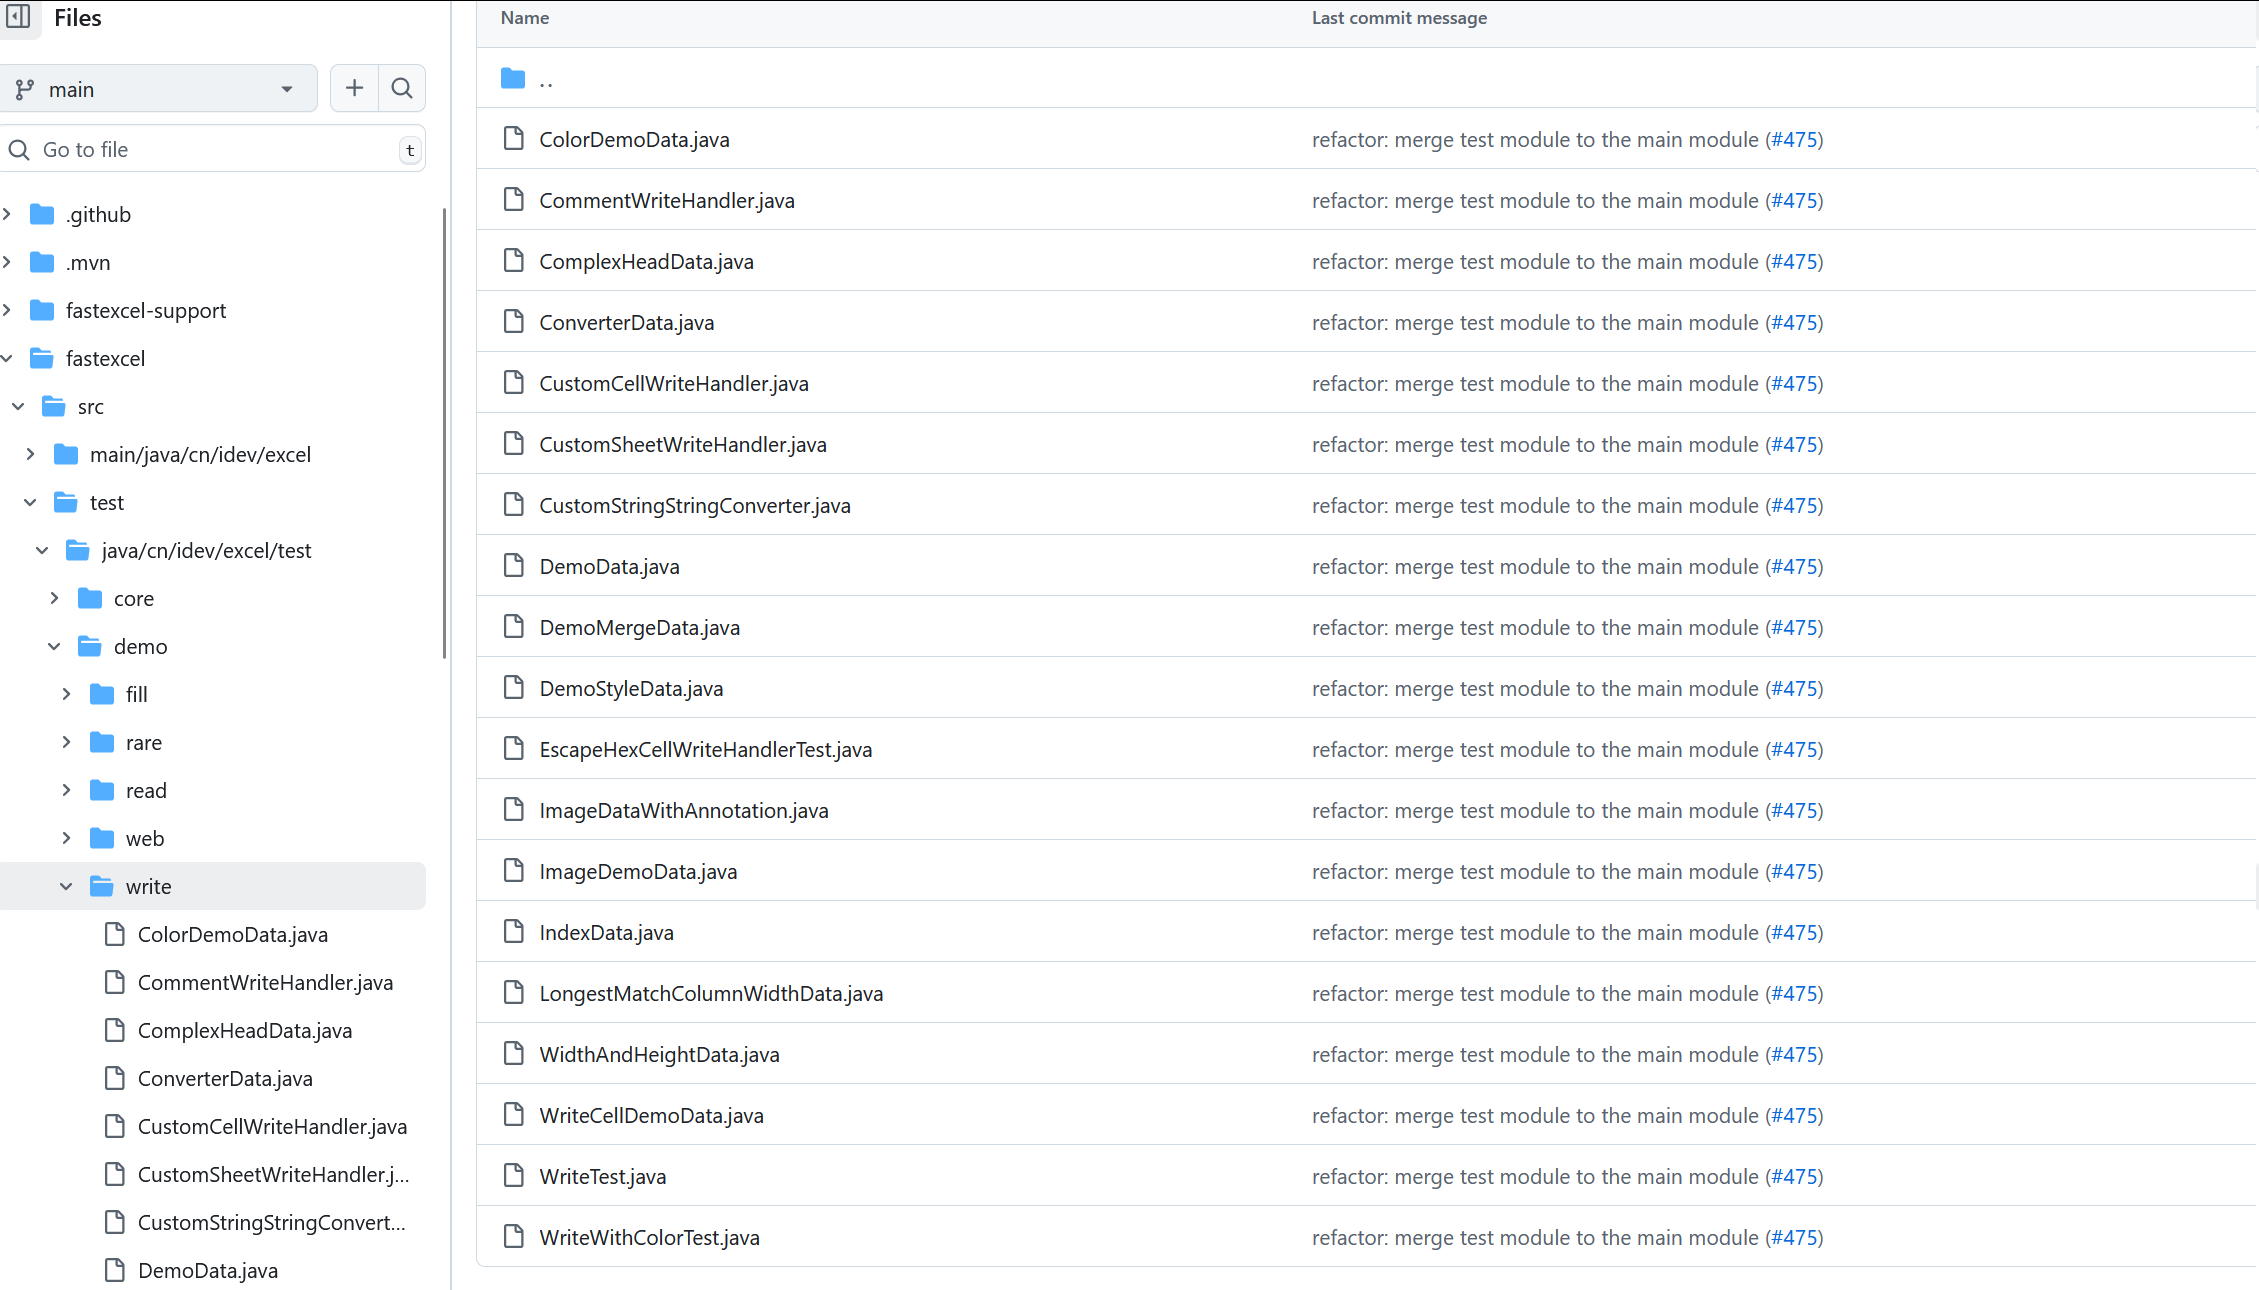This screenshot has height=1290, width=2259.
Task: Open LongestMatchColumnWidthData.java in file list
Action: (711, 994)
